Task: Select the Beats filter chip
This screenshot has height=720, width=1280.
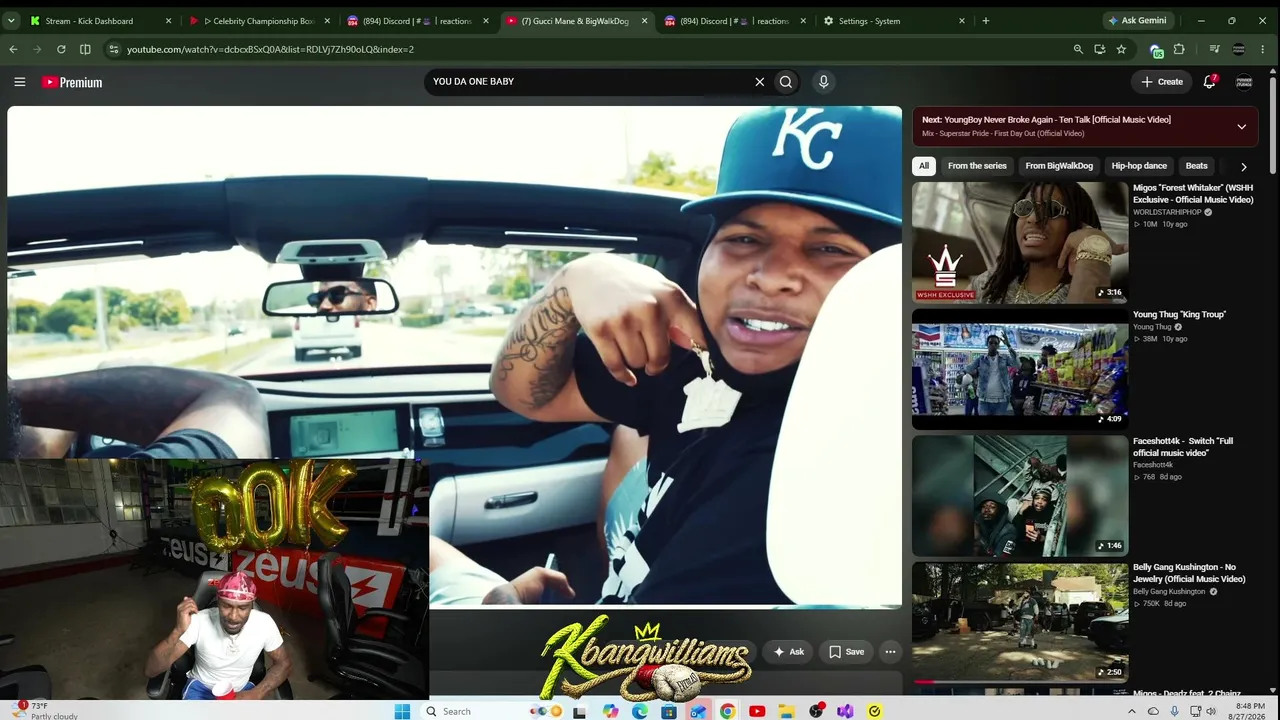Action: tap(1196, 166)
